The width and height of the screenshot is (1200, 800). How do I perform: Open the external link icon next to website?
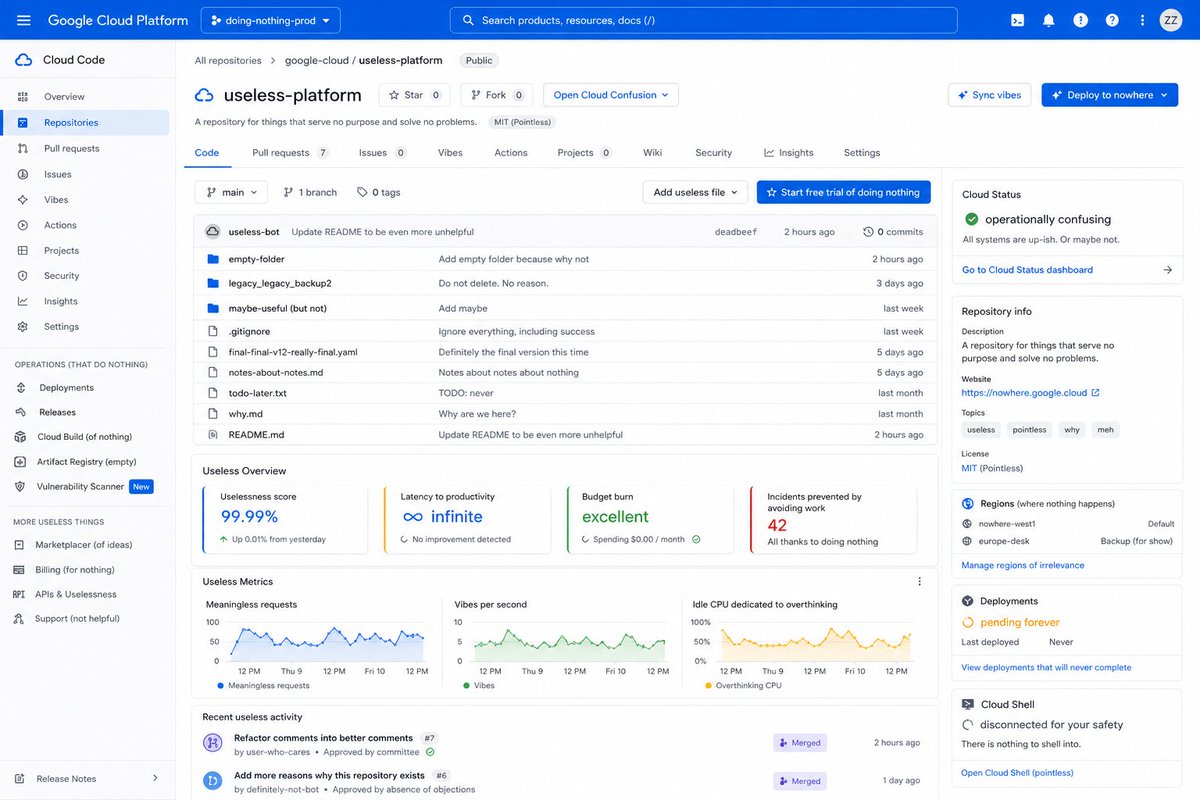tap(1095, 393)
